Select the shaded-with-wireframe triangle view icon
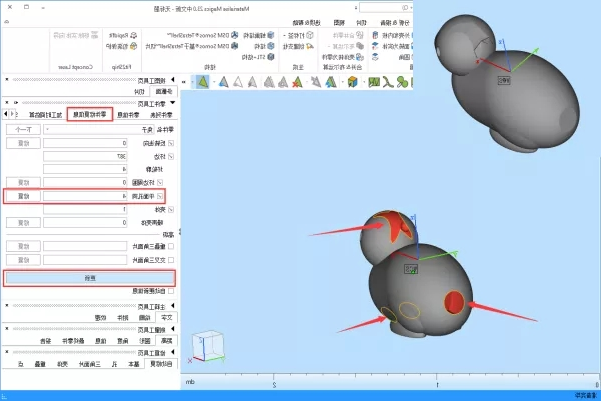Image resolution: width=601 pixels, height=401 pixels. [x=224, y=82]
